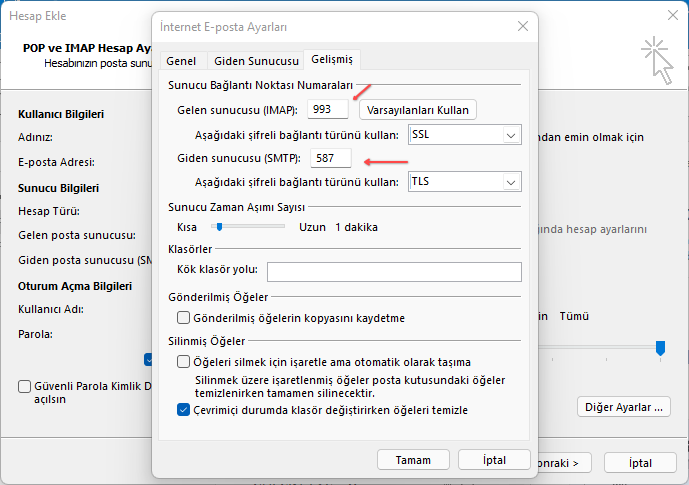Close the Hesap Ekle window
This screenshot has height=485, width=689.
[x=668, y=14]
